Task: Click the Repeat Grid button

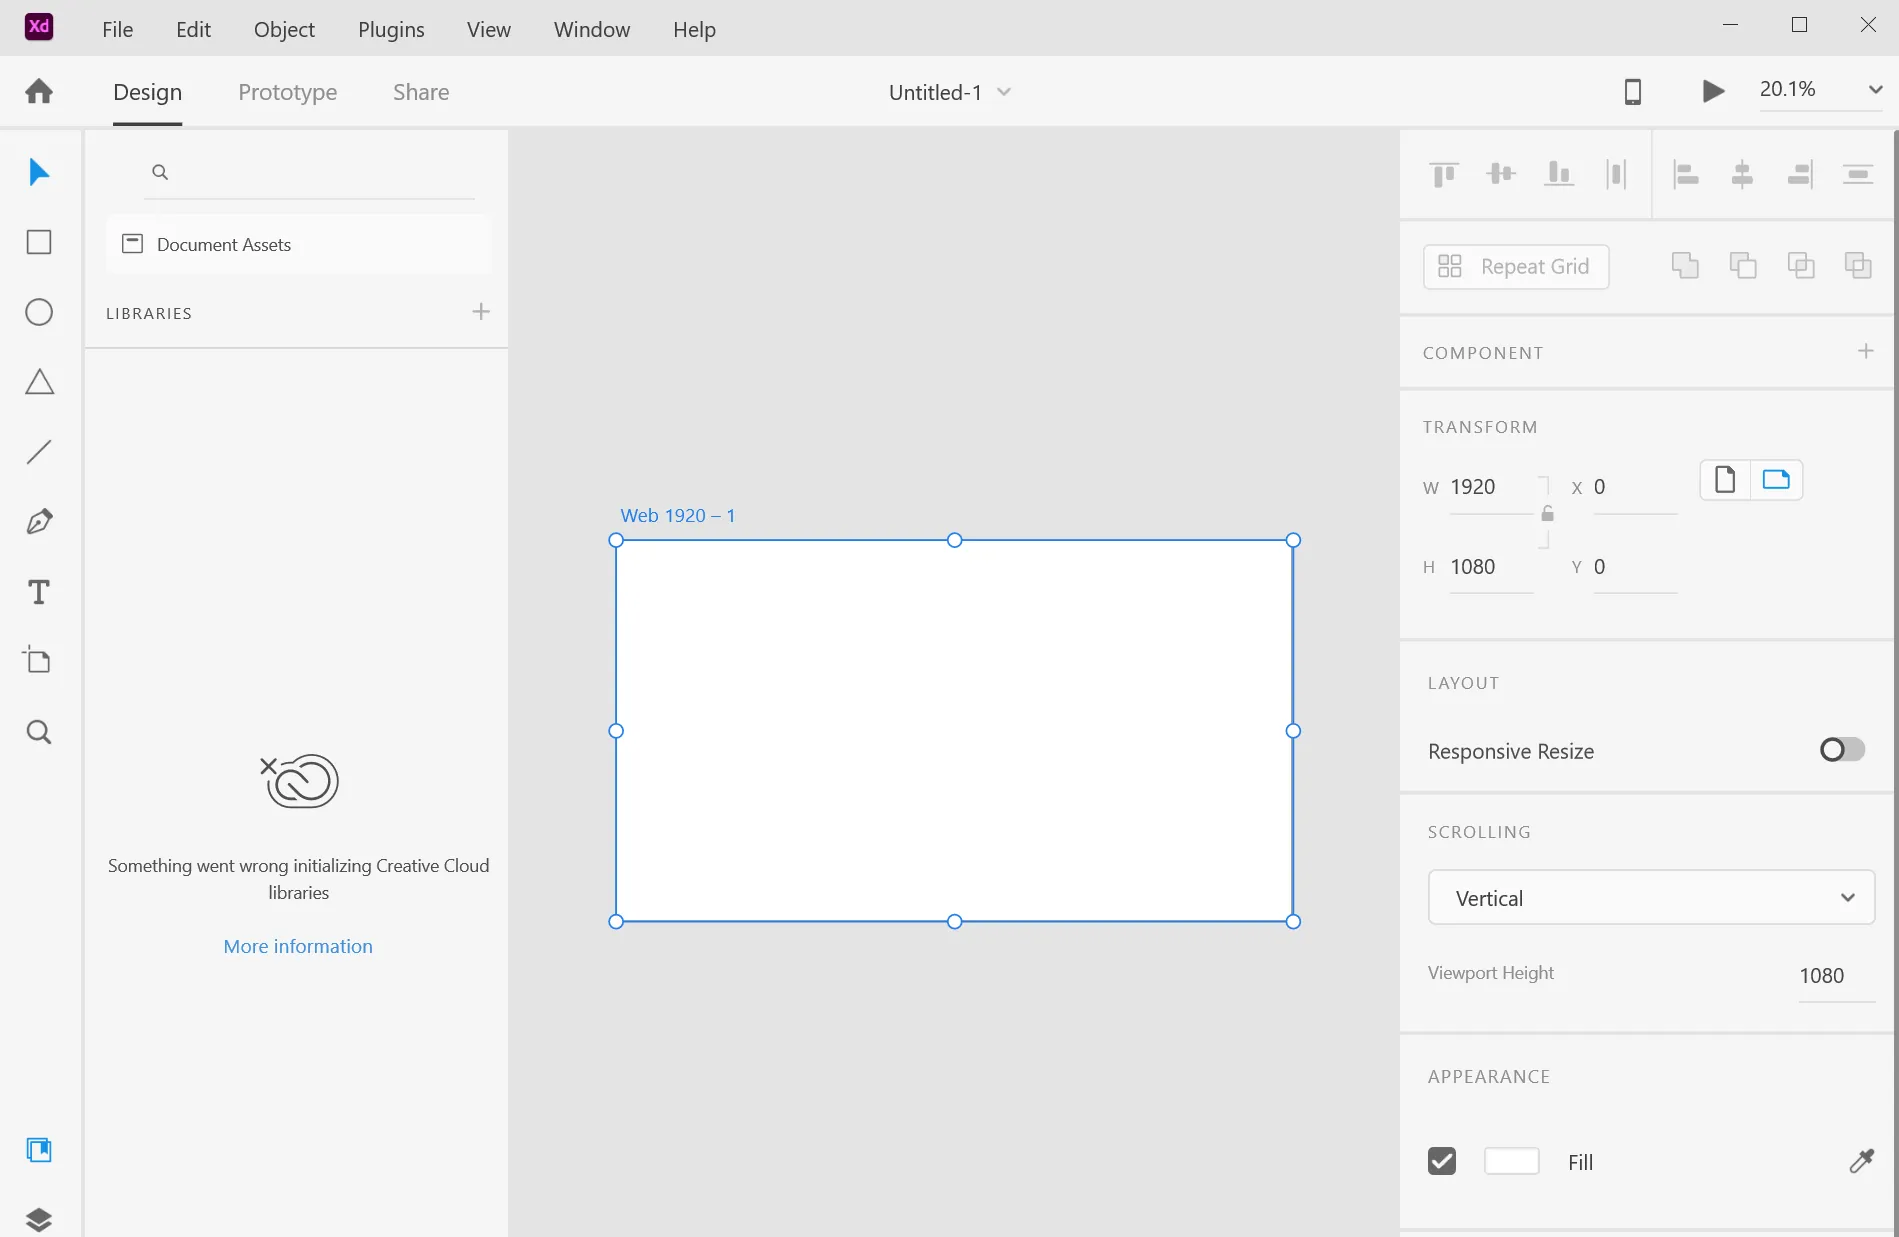Action: (x=1516, y=266)
